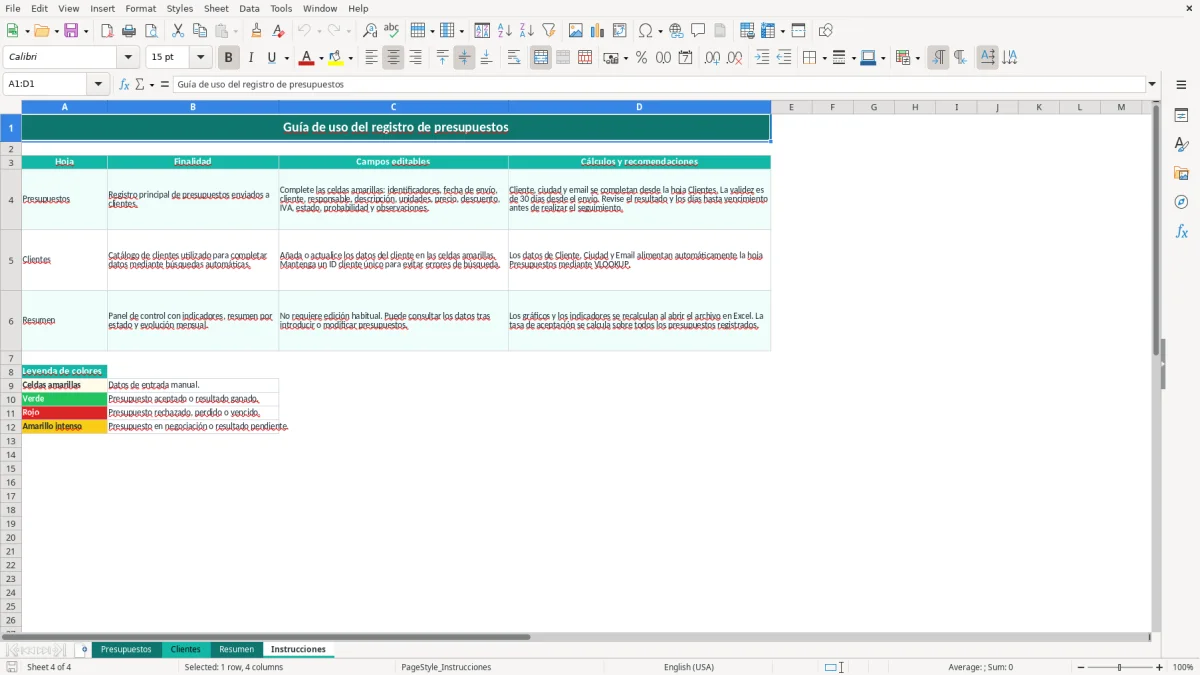This screenshot has width=1200, height=675.
Task: Insert special character omega icon
Action: pos(646,31)
